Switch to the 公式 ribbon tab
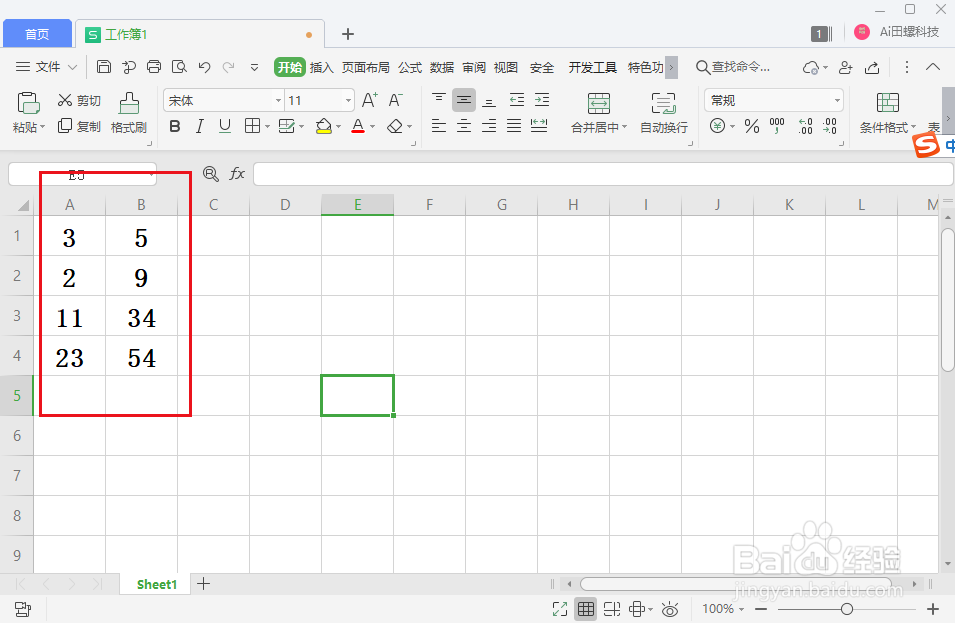The image size is (955, 623). [410, 67]
